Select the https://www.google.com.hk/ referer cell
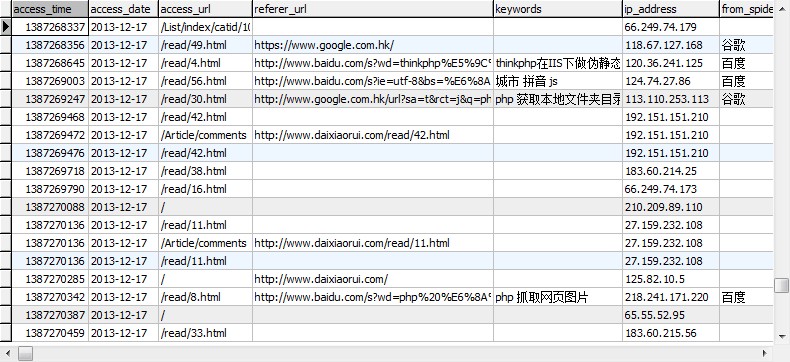This screenshot has height=362, width=790. click(372, 45)
